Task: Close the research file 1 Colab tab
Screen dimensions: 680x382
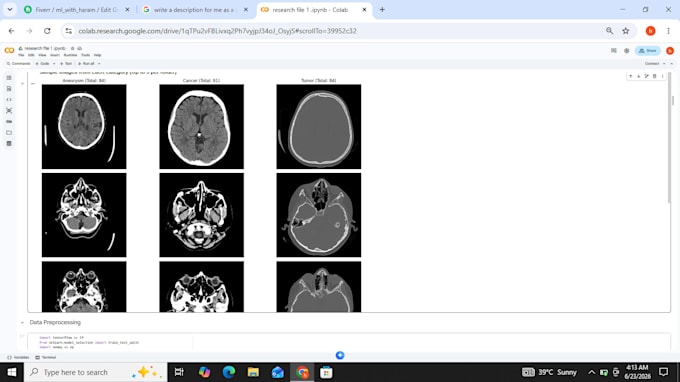Action: (x=364, y=10)
